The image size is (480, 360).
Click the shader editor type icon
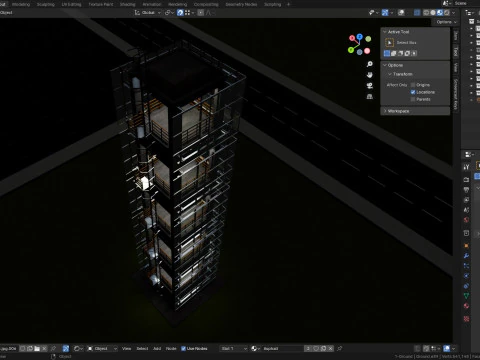coord(78,348)
